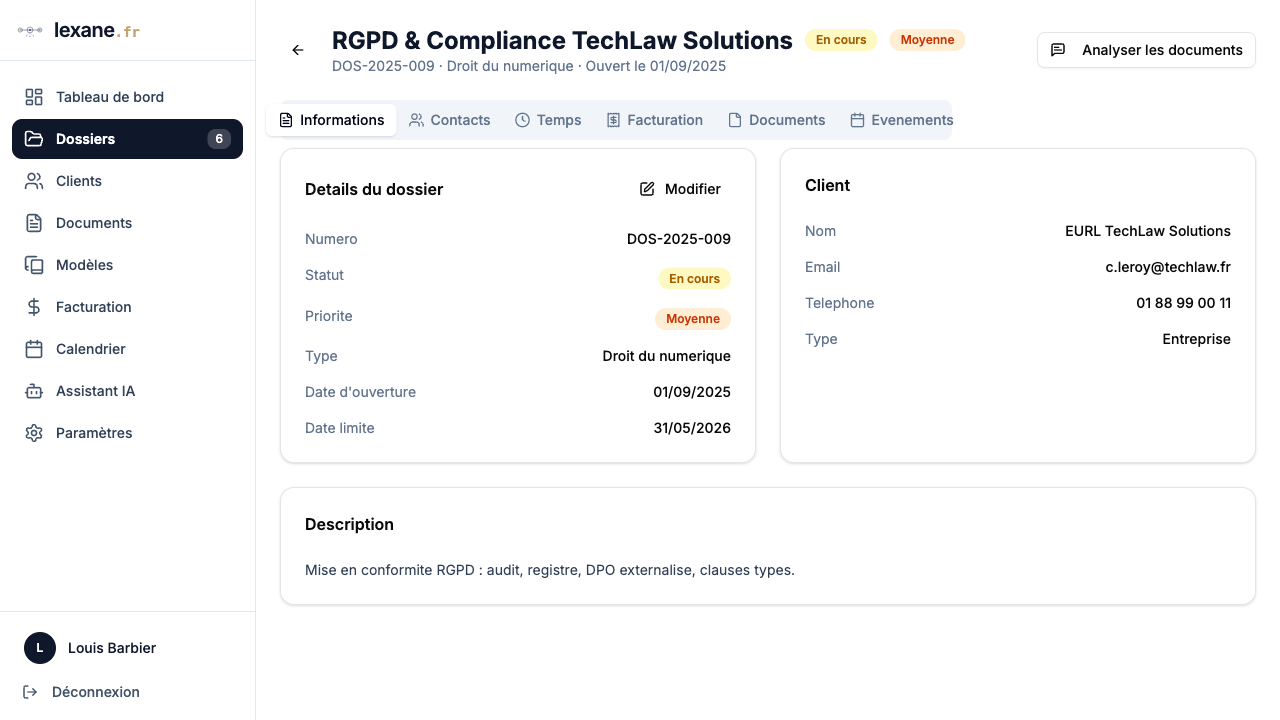
Task: Click the Facturation dollar icon in sidebar
Action: [34, 307]
